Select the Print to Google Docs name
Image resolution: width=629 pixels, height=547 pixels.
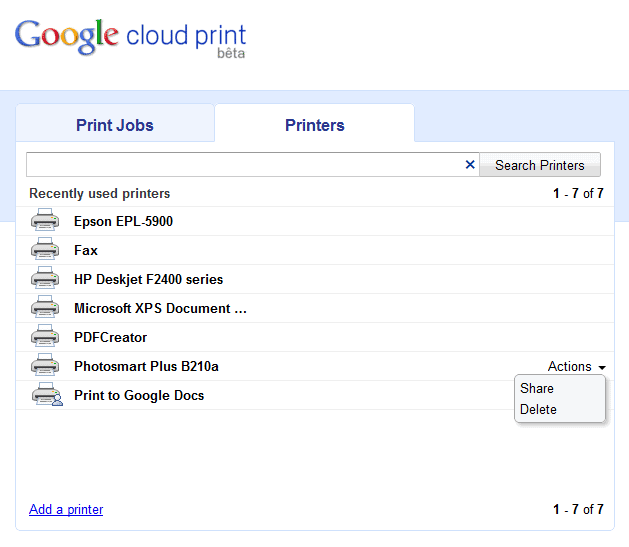coord(139,395)
